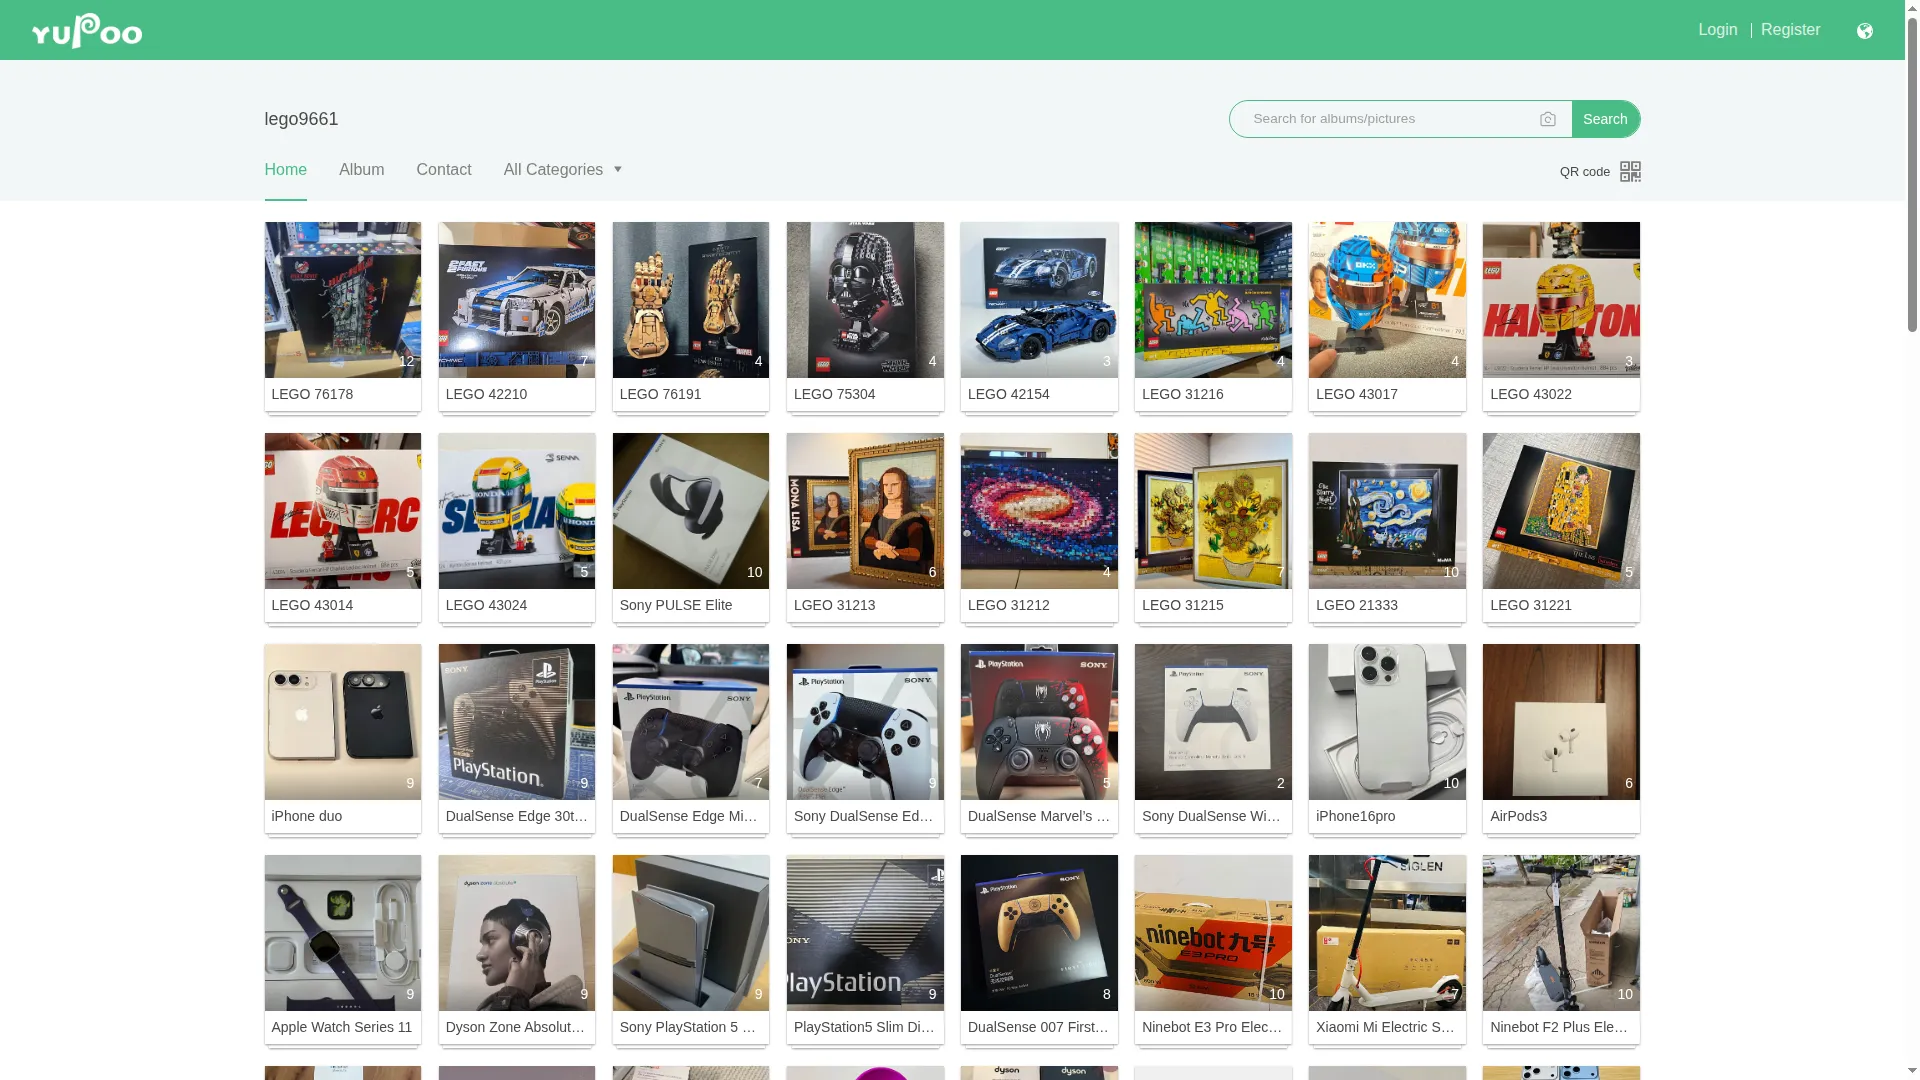This screenshot has width=1920, height=1080.
Task: Open the Ninebot F2 Plus album
Action: pyautogui.click(x=1561, y=933)
